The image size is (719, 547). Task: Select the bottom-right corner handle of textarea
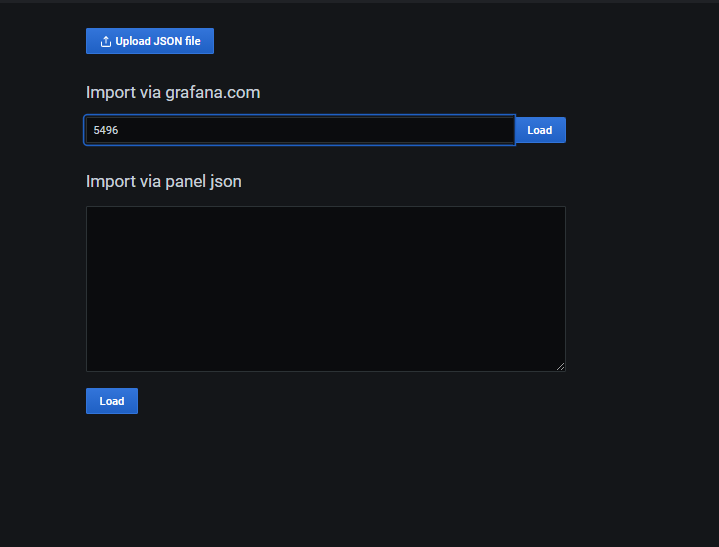560,366
